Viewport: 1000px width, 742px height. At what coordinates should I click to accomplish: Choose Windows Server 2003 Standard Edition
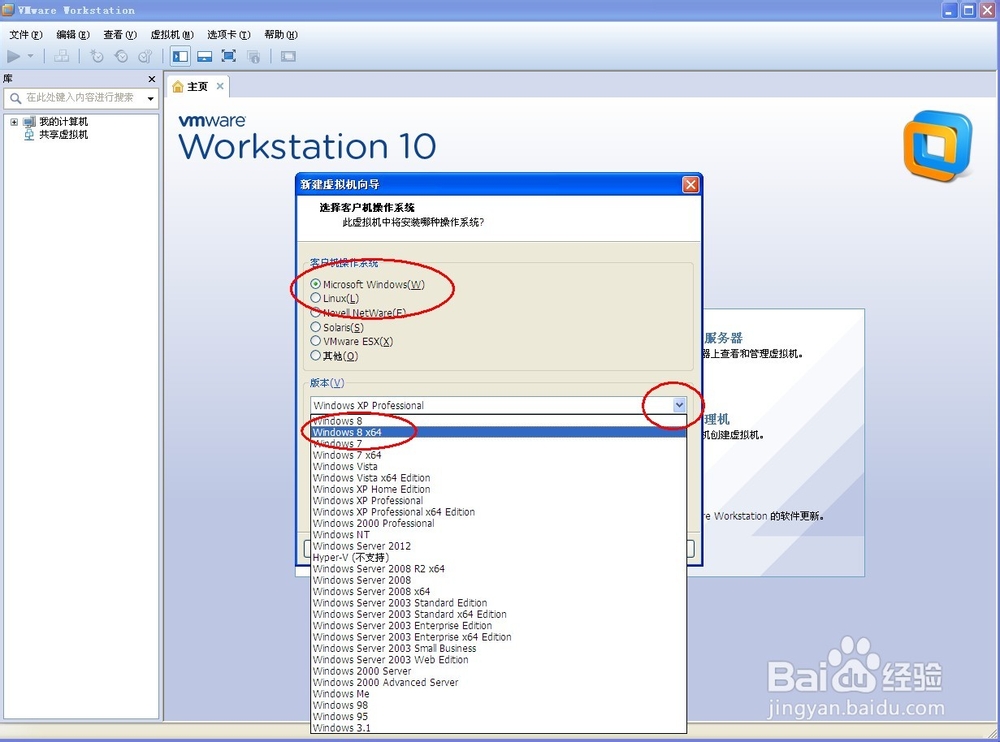pos(499,603)
